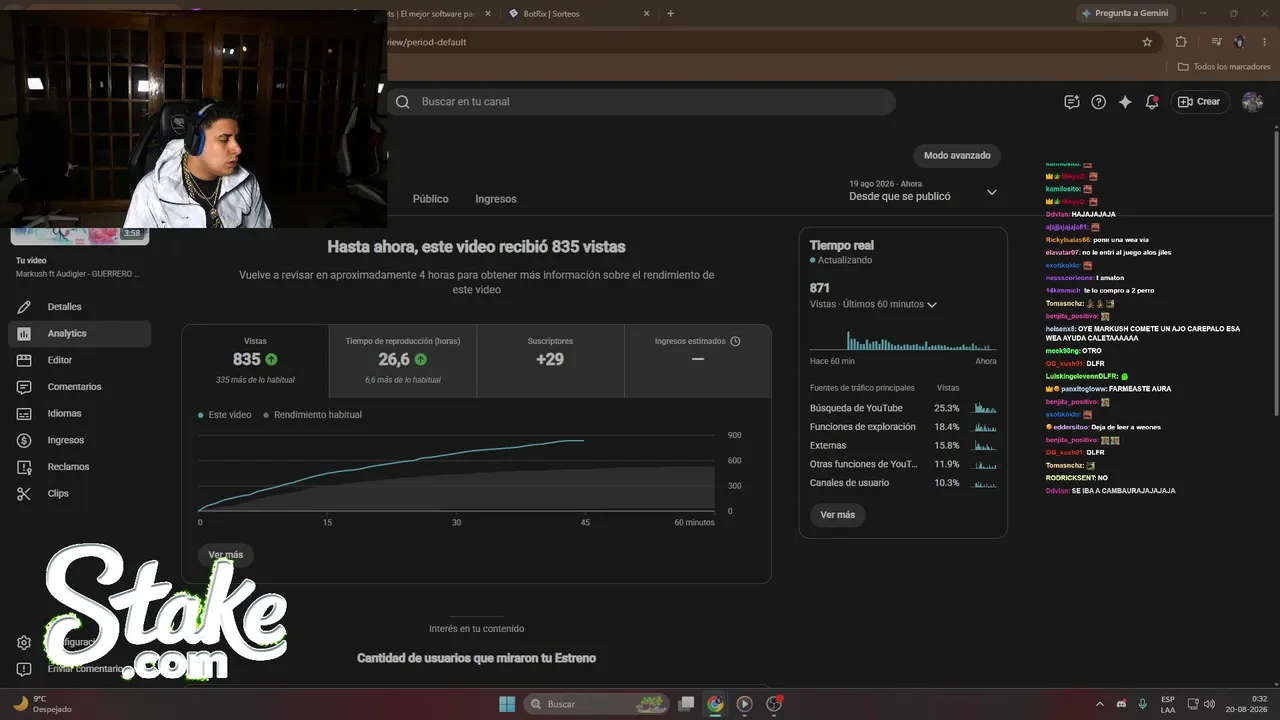Show hidden tray icons chevron

1100,704
